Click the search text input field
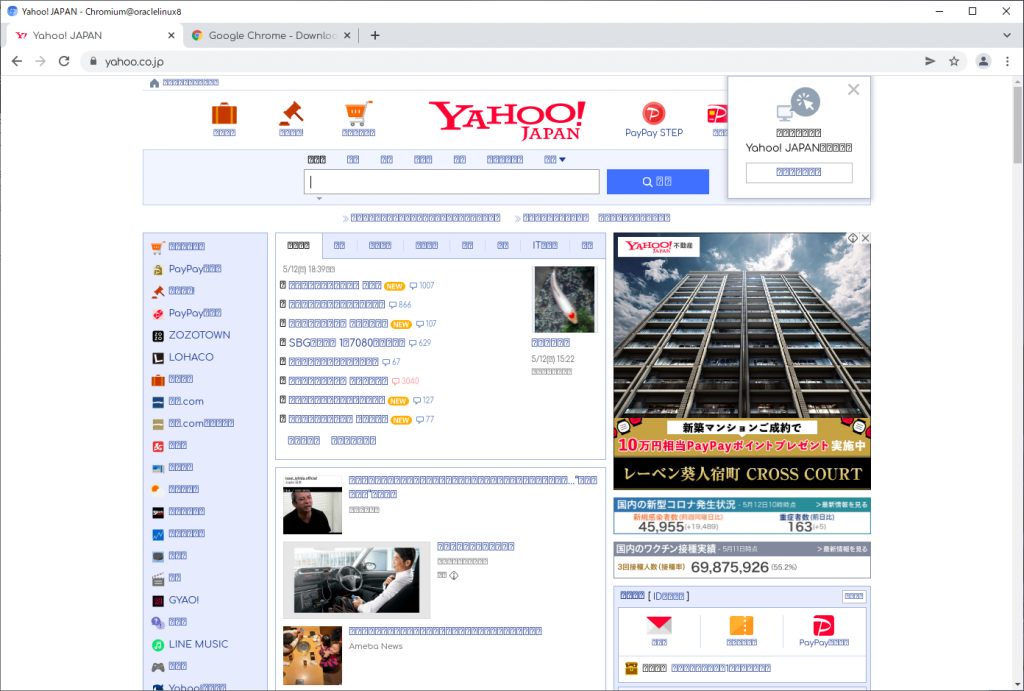Image resolution: width=1024 pixels, height=691 pixels. click(451, 182)
